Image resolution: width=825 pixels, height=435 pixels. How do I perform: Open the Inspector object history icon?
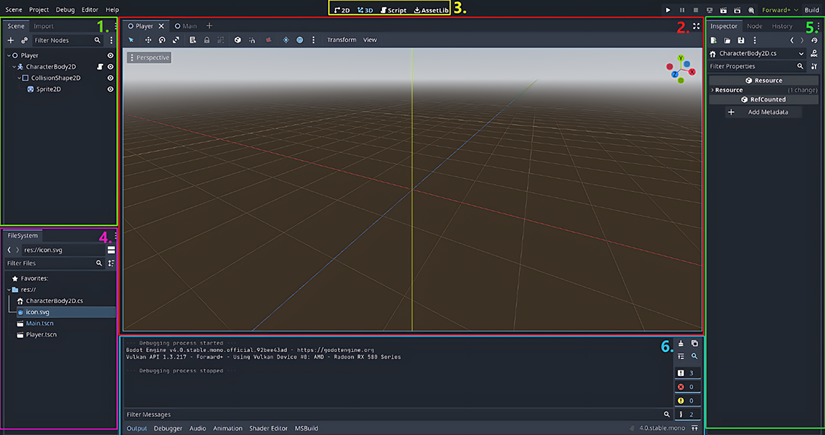click(814, 41)
